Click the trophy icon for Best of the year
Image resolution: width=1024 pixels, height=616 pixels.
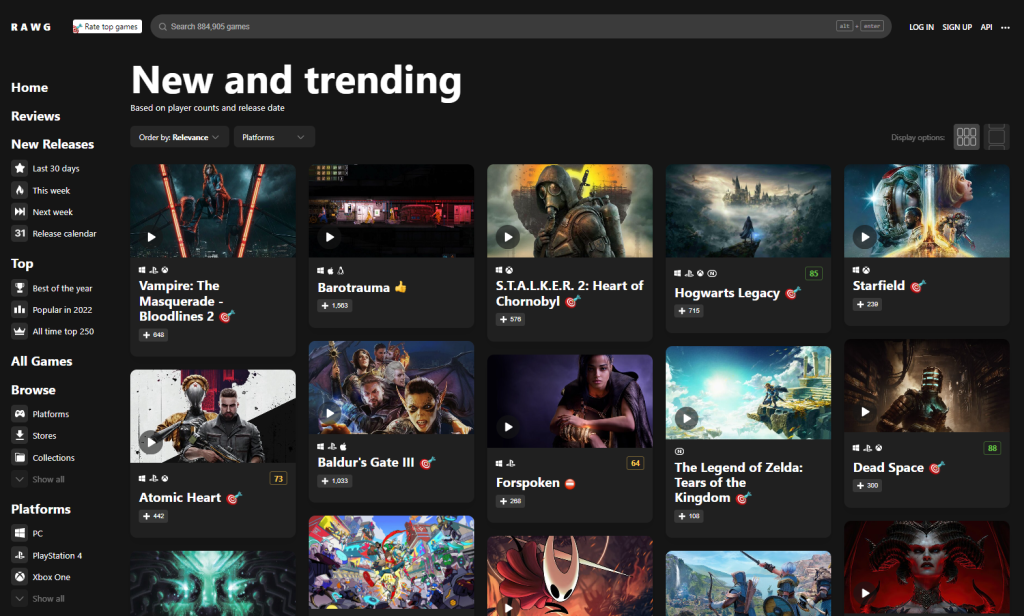[20, 288]
